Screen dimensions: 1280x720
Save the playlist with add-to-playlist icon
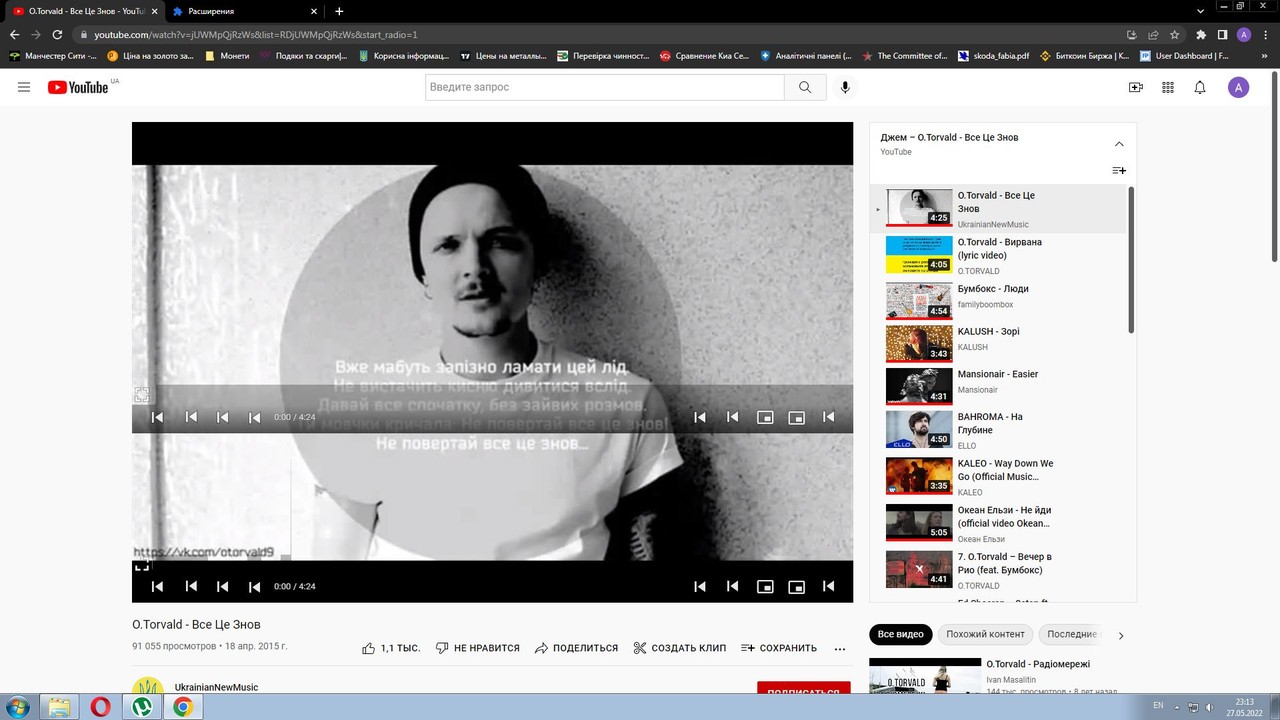1119,170
